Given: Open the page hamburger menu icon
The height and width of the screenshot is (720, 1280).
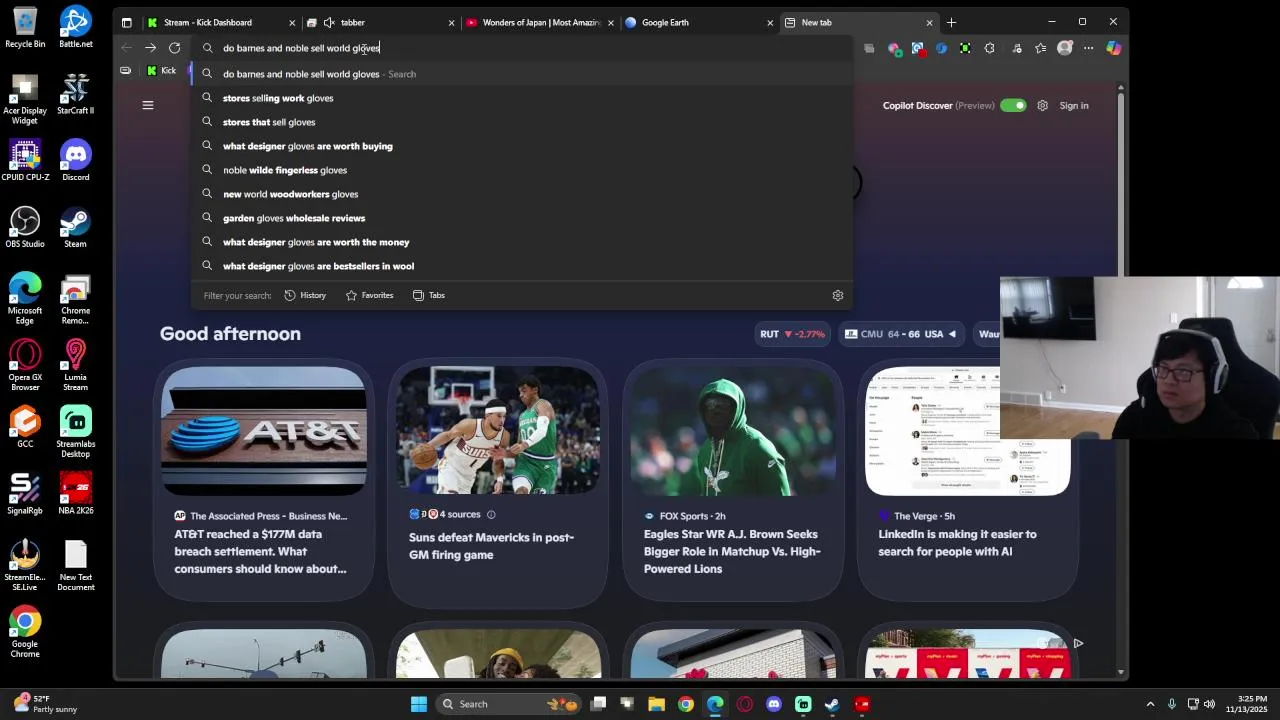Looking at the screenshot, I should point(148,105).
